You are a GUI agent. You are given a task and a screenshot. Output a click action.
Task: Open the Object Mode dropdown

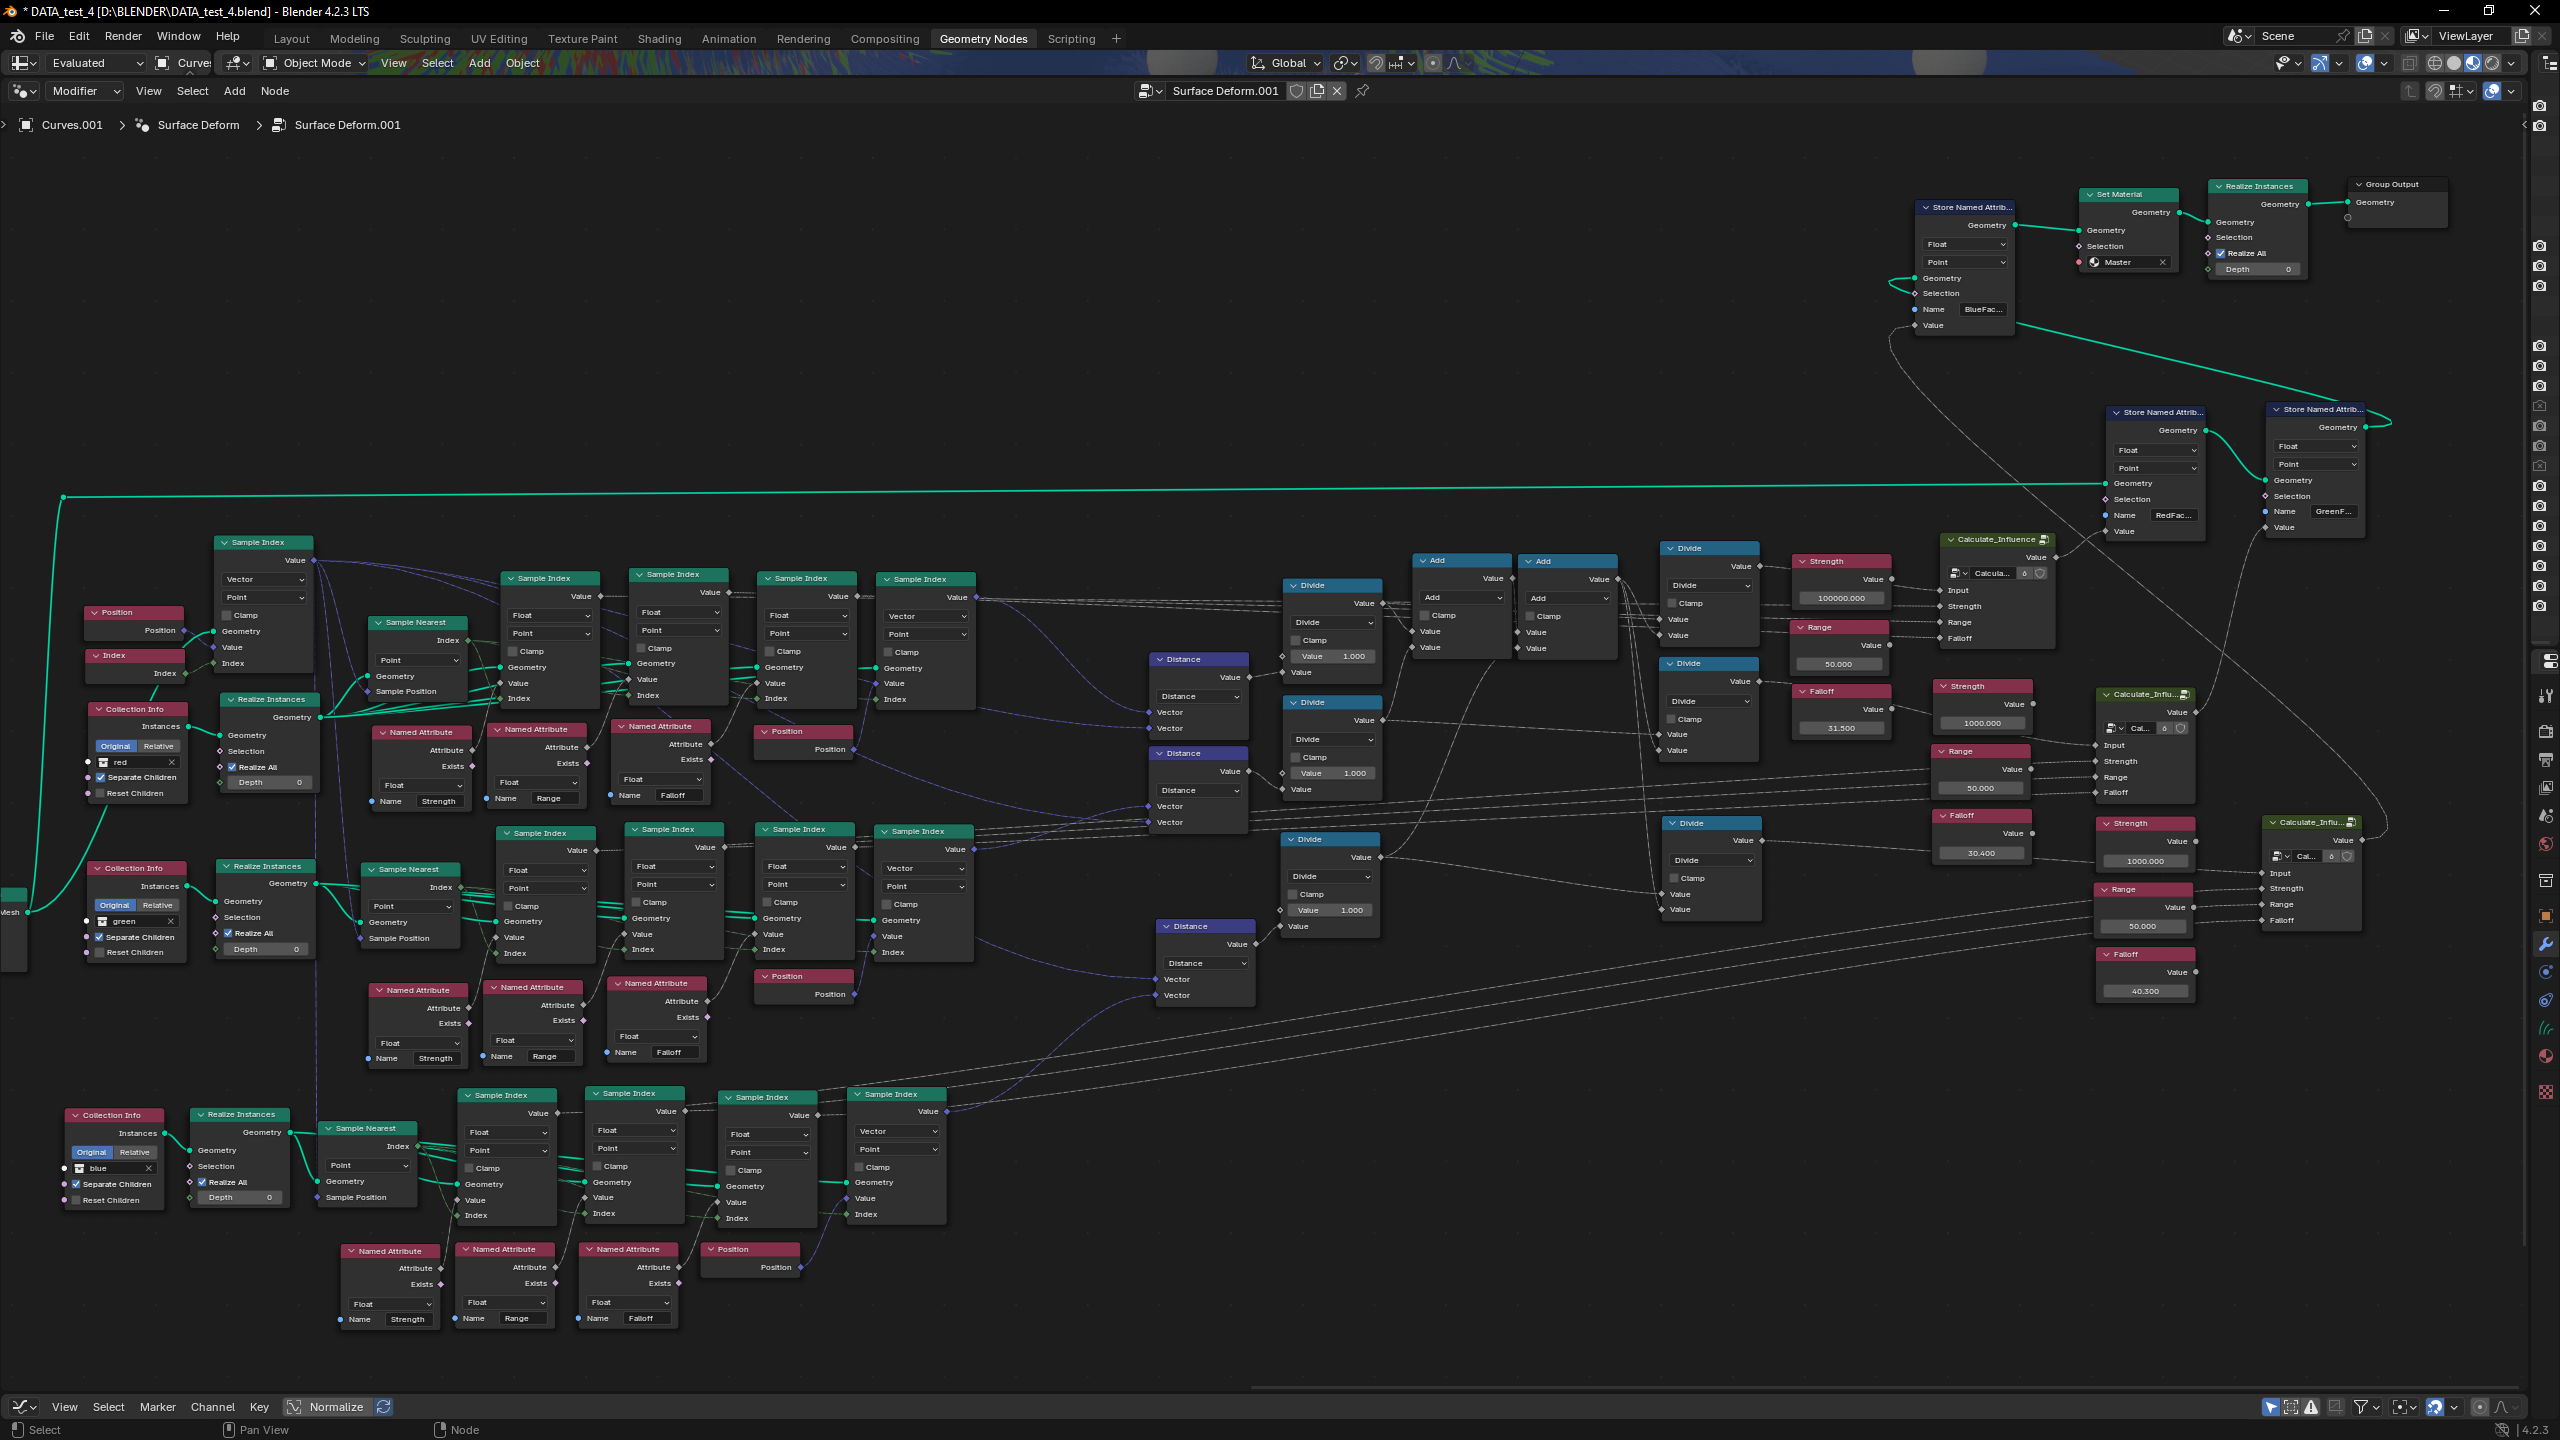coord(315,63)
